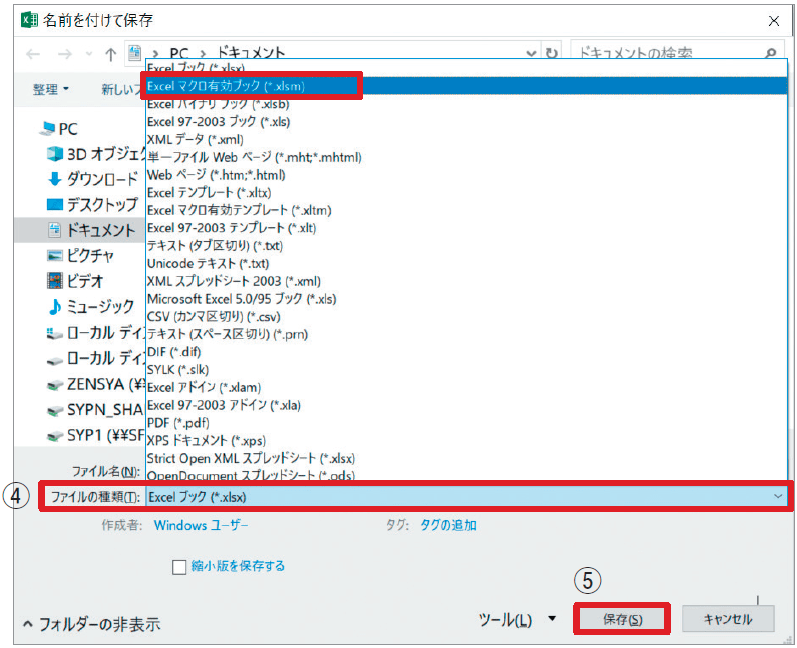Choose Excel バイナリ ブック (*.xlsb)

coord(466,104)
